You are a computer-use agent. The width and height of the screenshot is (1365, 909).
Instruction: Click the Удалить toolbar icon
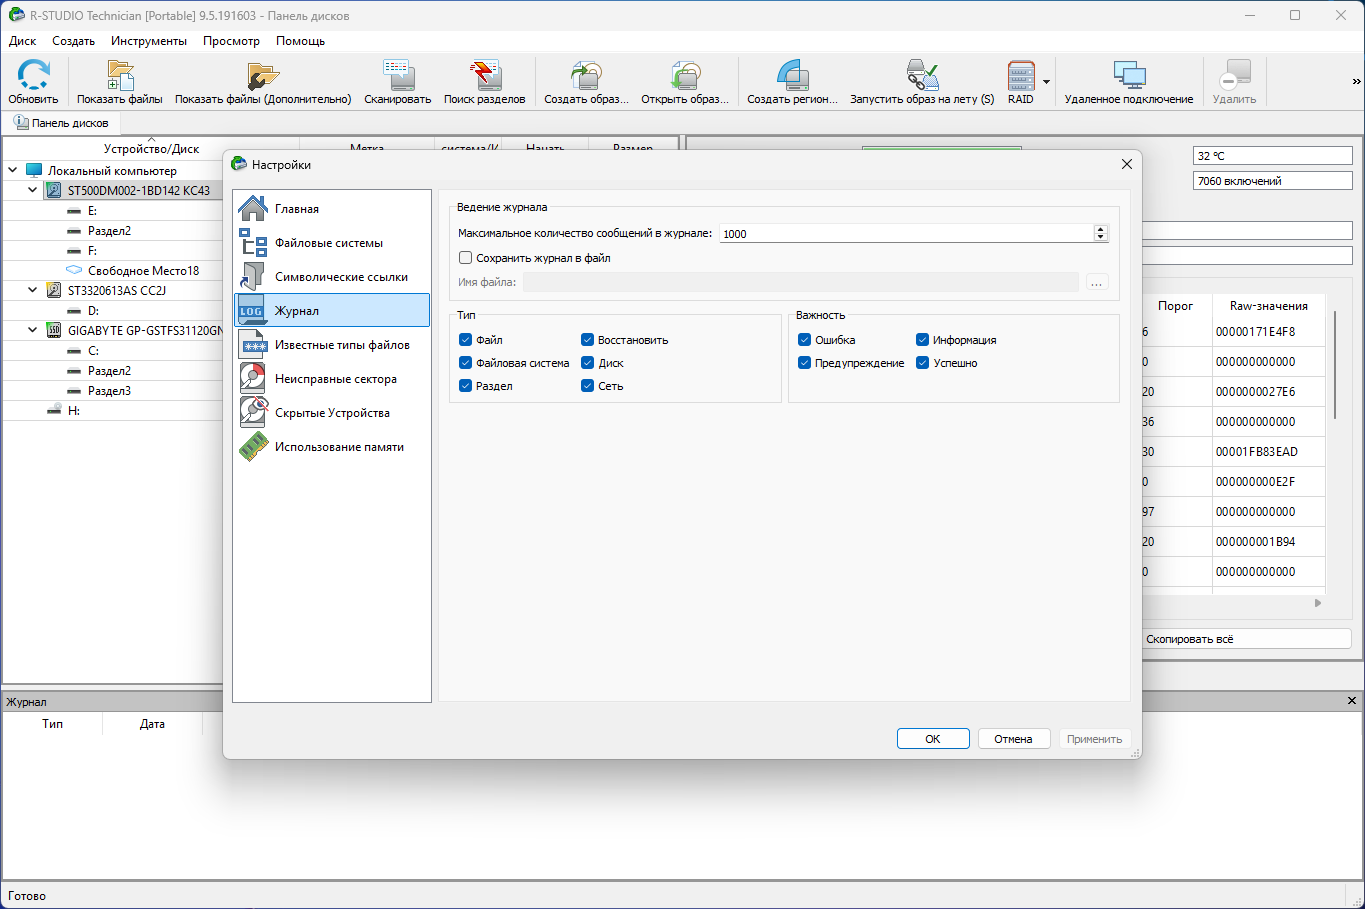click(x=1235, y=82)
